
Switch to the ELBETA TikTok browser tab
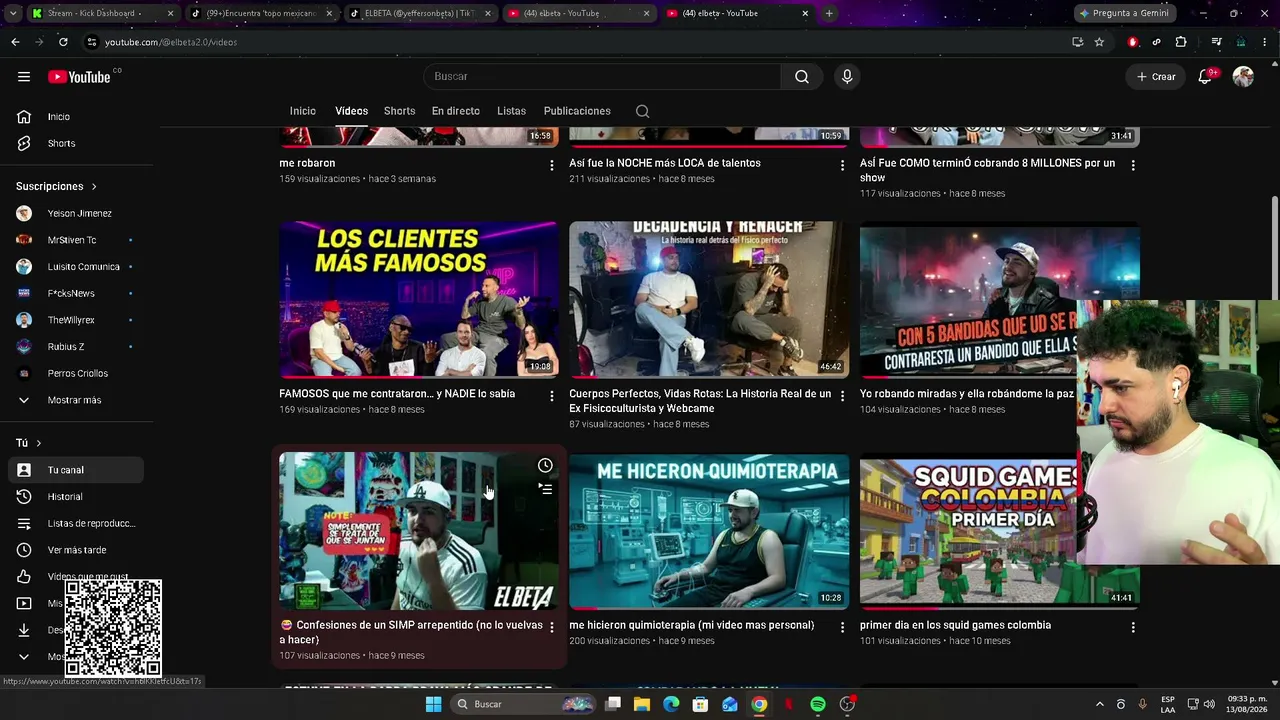pos(420,13)
